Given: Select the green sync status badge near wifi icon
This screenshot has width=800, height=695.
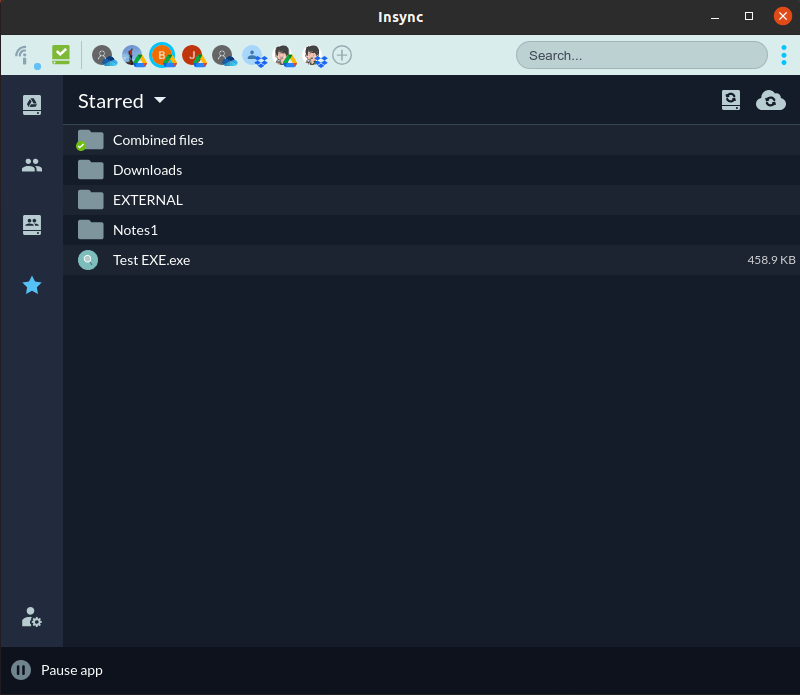Looking at the screenshot, I should pyautogui.click(x=60, y=55).
